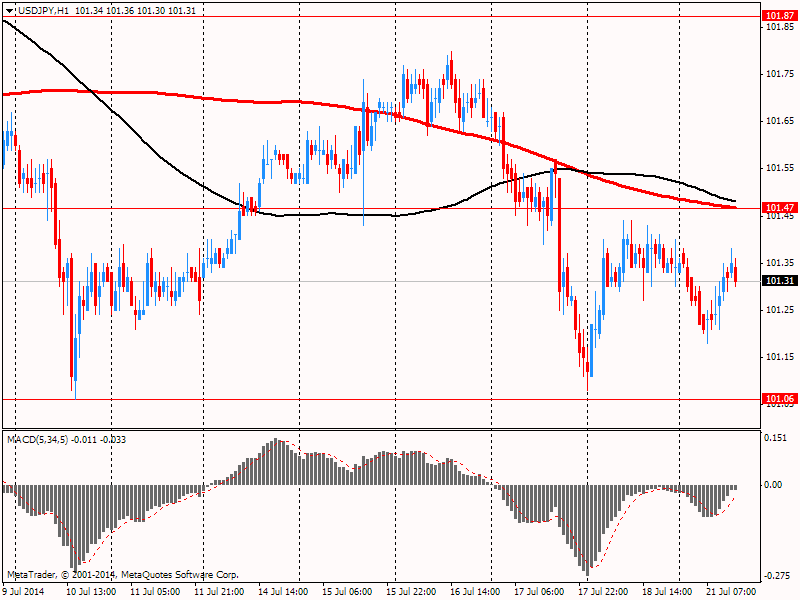
Task: Click the 15 Jul 22:00 time label
Action: coord(411,592)
